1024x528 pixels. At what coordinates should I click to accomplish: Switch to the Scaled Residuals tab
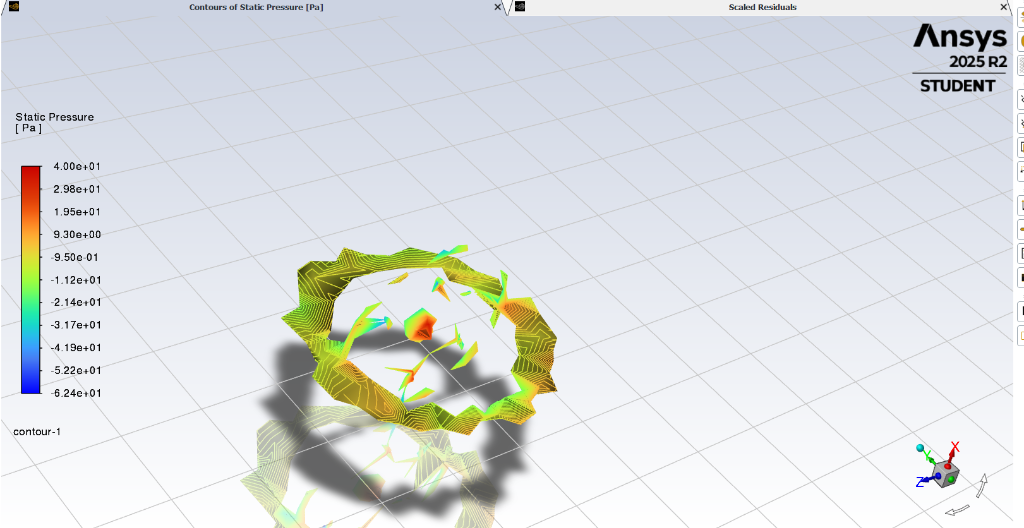click(x=762, y=7)
